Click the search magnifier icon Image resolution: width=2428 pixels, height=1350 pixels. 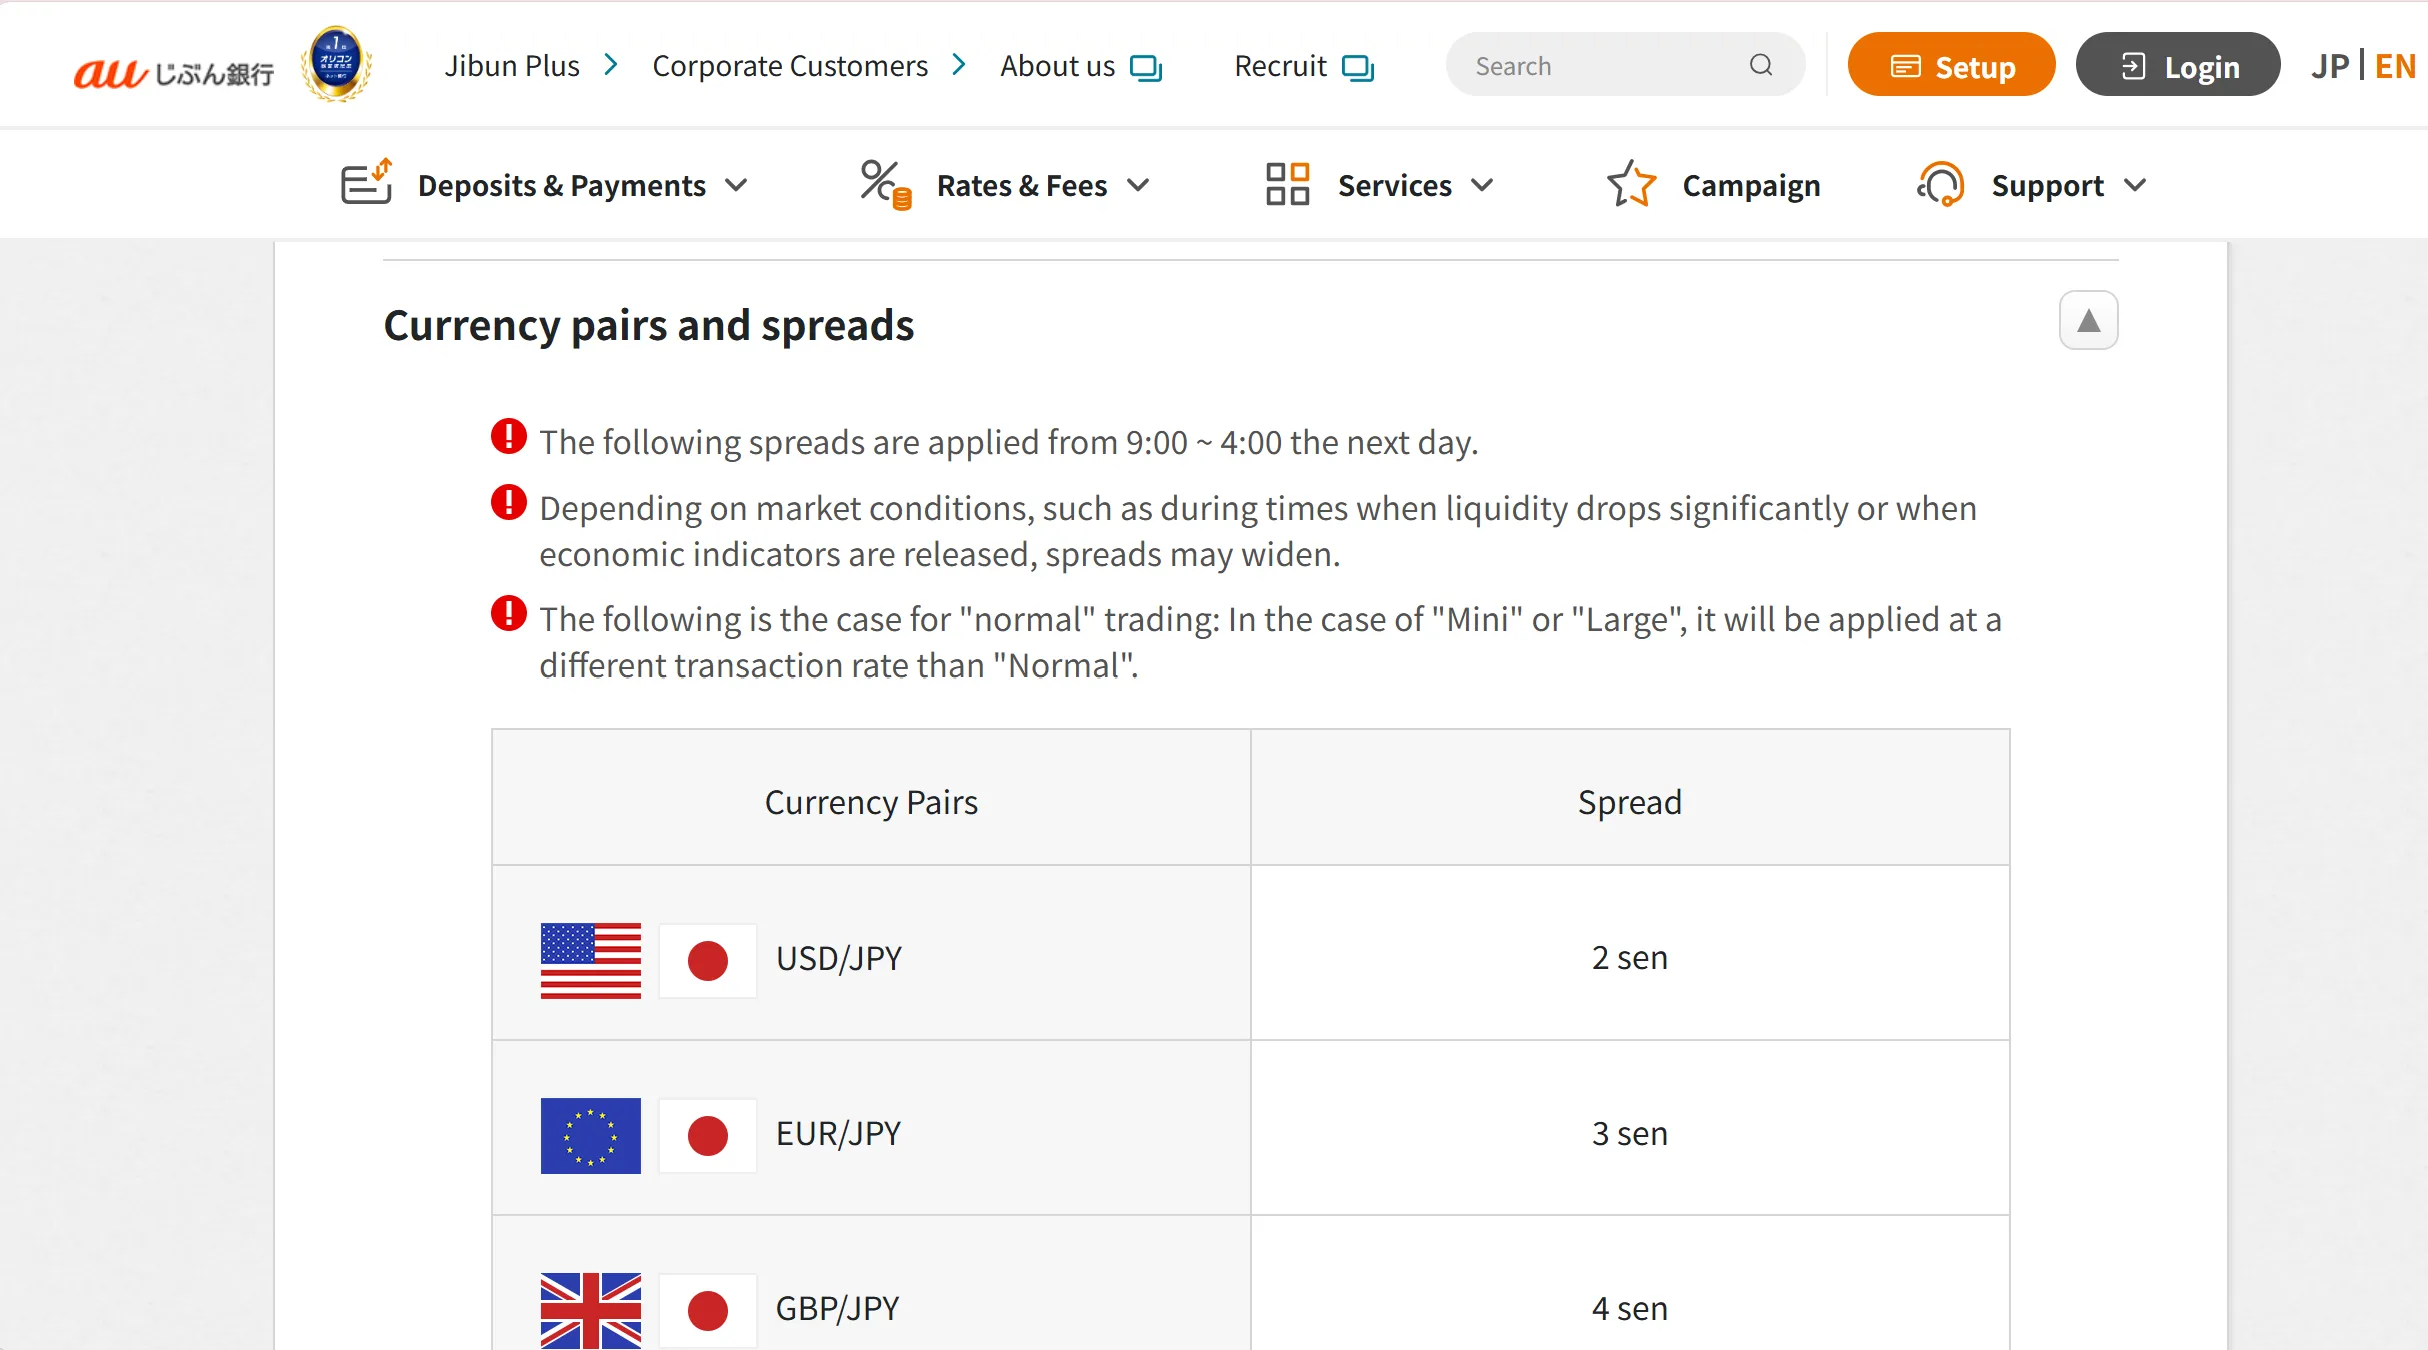(x=1760, y=65)
